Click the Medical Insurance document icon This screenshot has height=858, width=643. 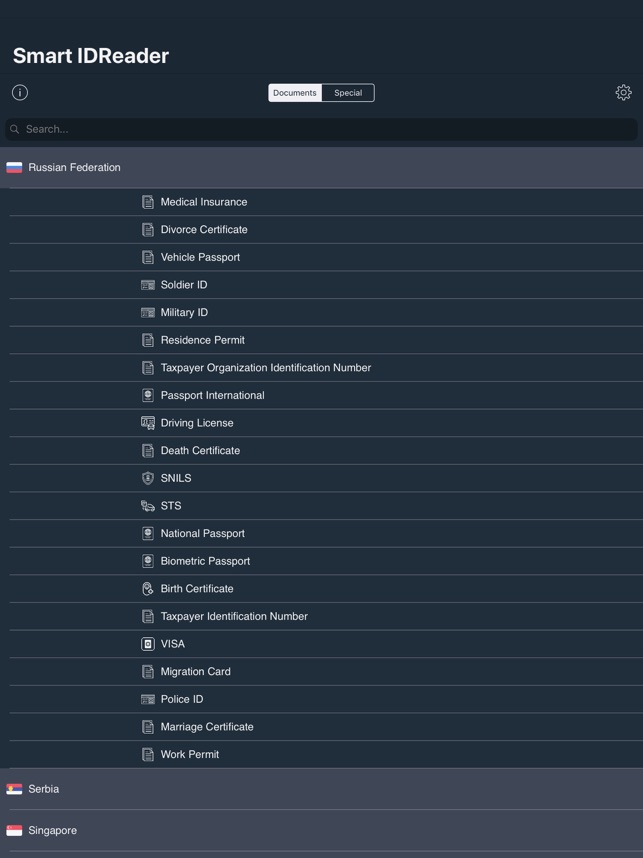point(148,202)
